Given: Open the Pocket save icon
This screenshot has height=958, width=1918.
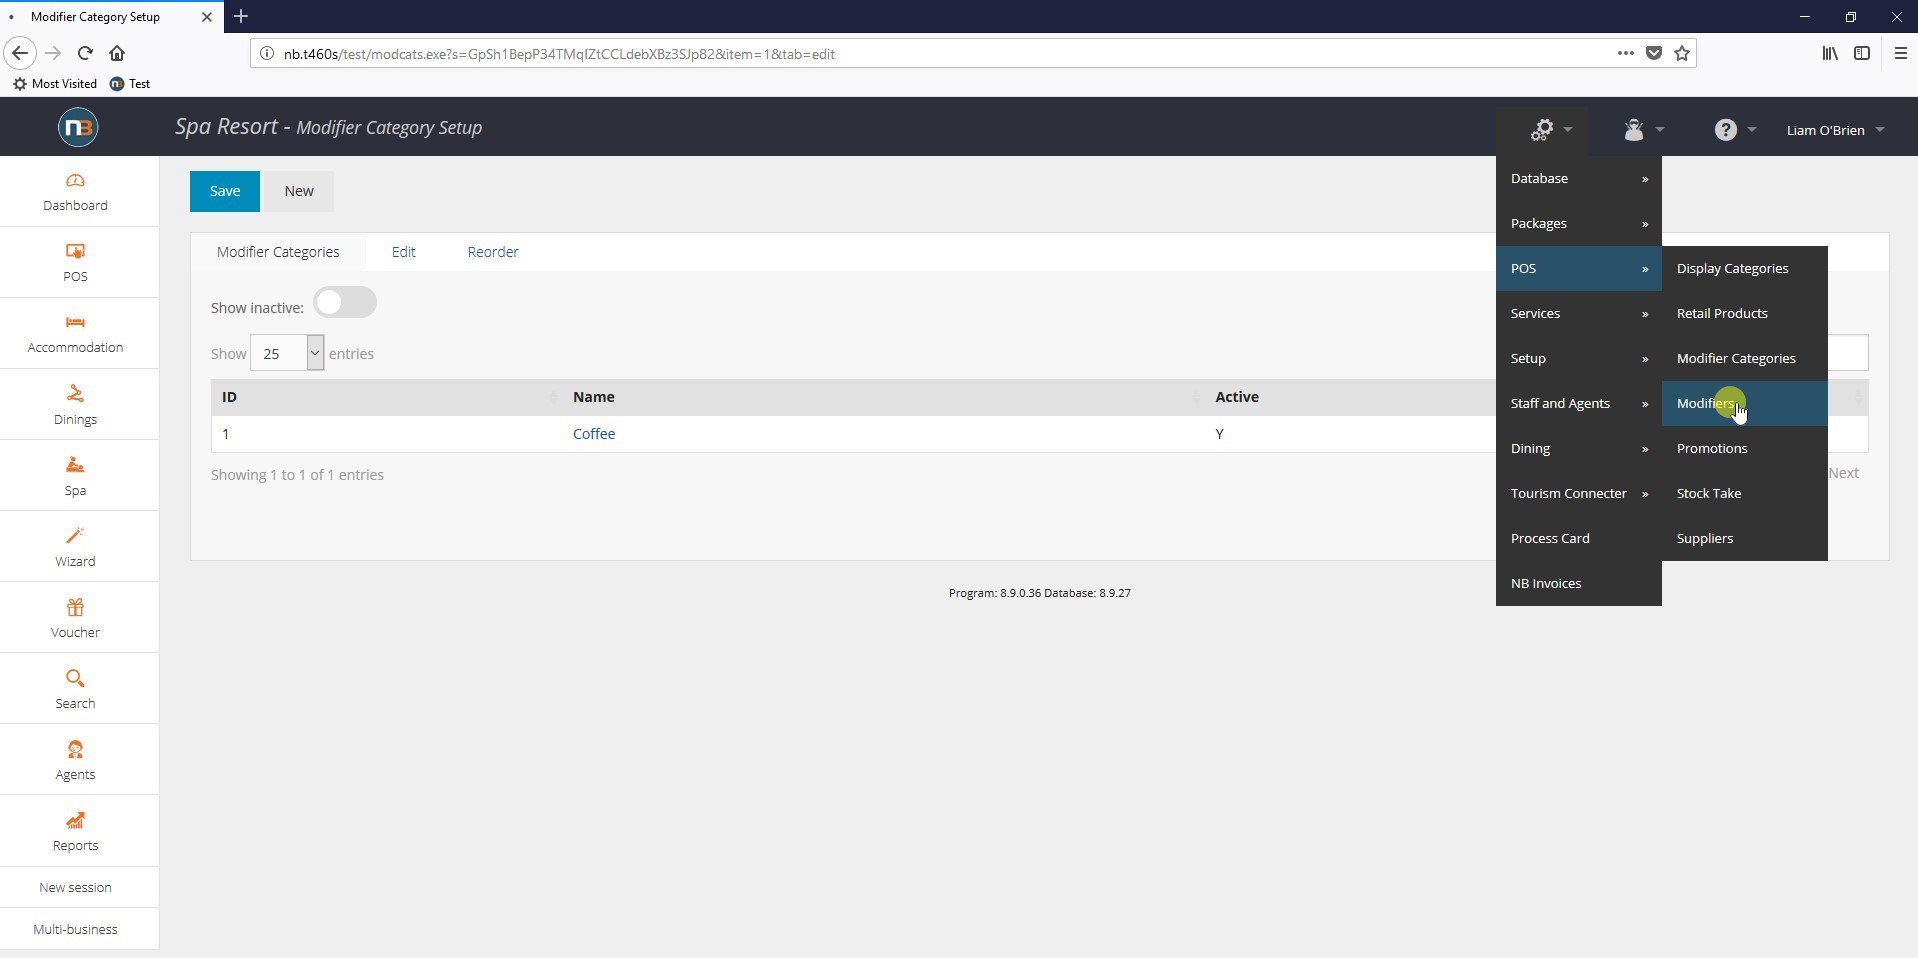Looking at the screenshot, I should tap(1654, 53).
